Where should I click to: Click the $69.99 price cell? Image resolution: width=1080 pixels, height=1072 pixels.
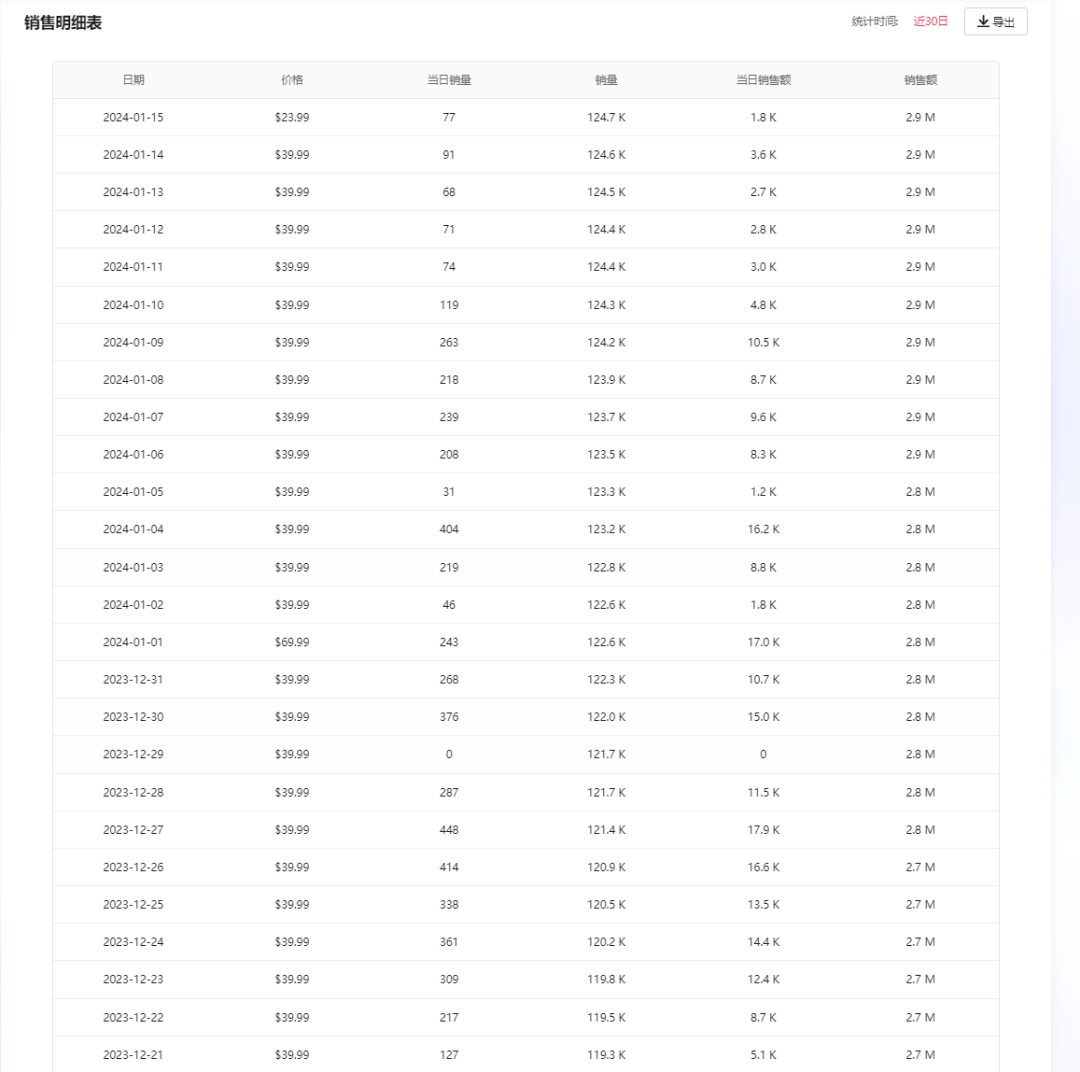pos(293,642)
